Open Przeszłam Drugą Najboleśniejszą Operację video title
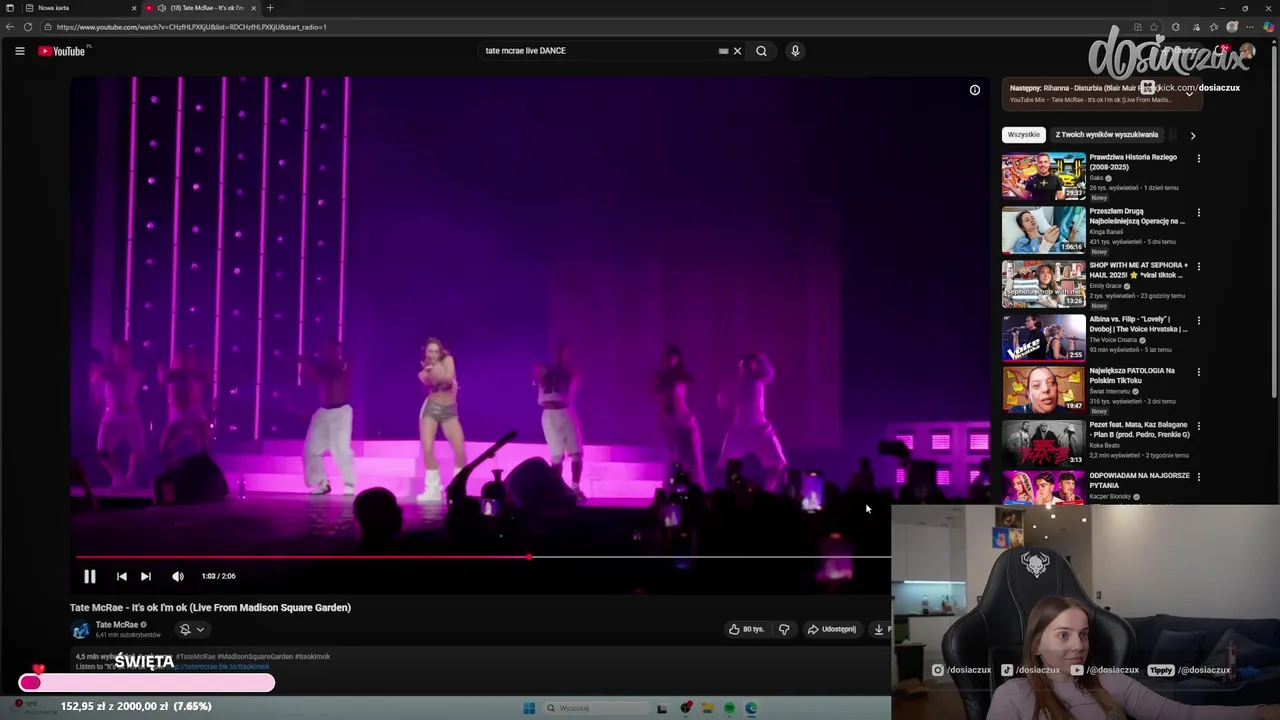The height and width of the screenshot is (720, 1280). (x=1136, y=216)
